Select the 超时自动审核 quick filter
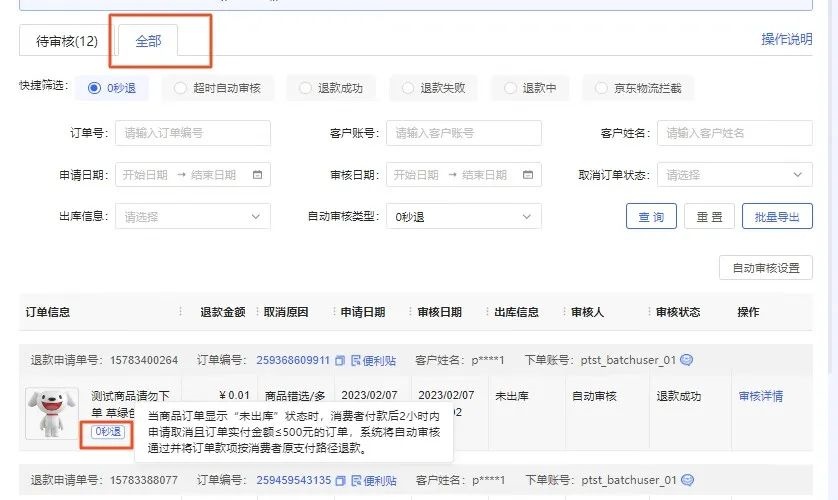Viewport: 838px width, 500px height. [181, 88]
